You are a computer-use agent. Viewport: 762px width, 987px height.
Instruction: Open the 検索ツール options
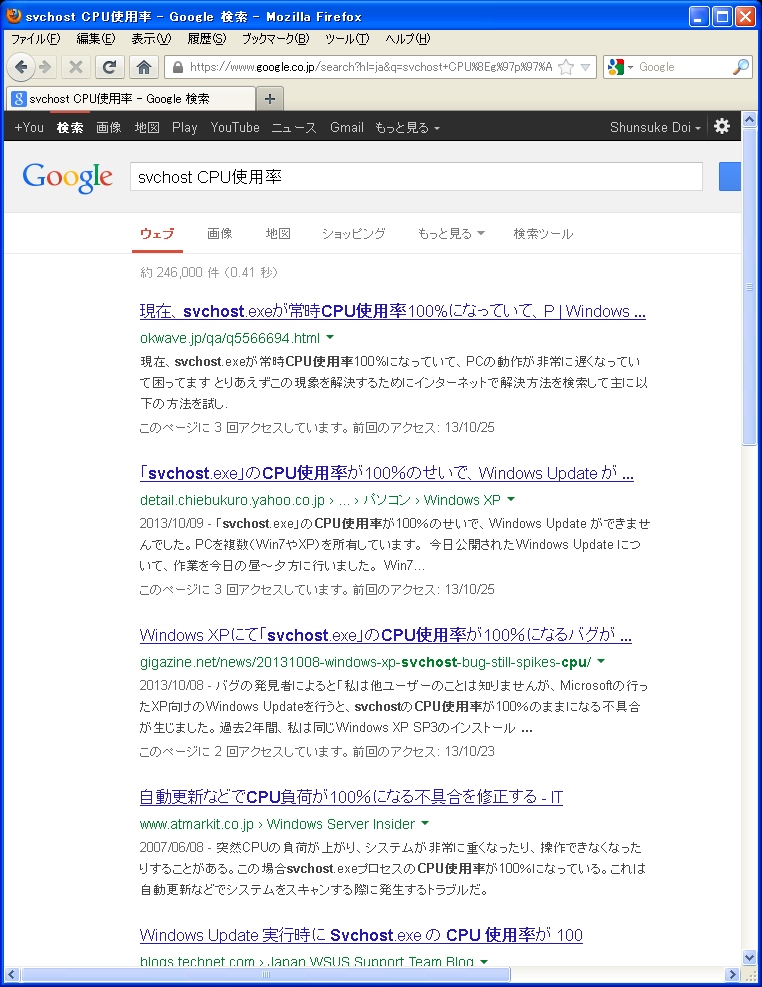(543, 233)
